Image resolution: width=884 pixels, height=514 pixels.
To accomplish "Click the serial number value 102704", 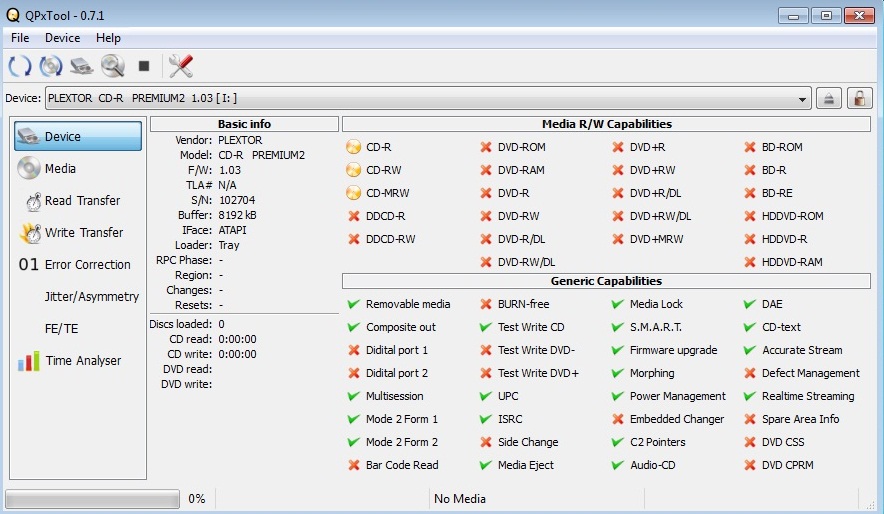I will (x=237, y=200).
